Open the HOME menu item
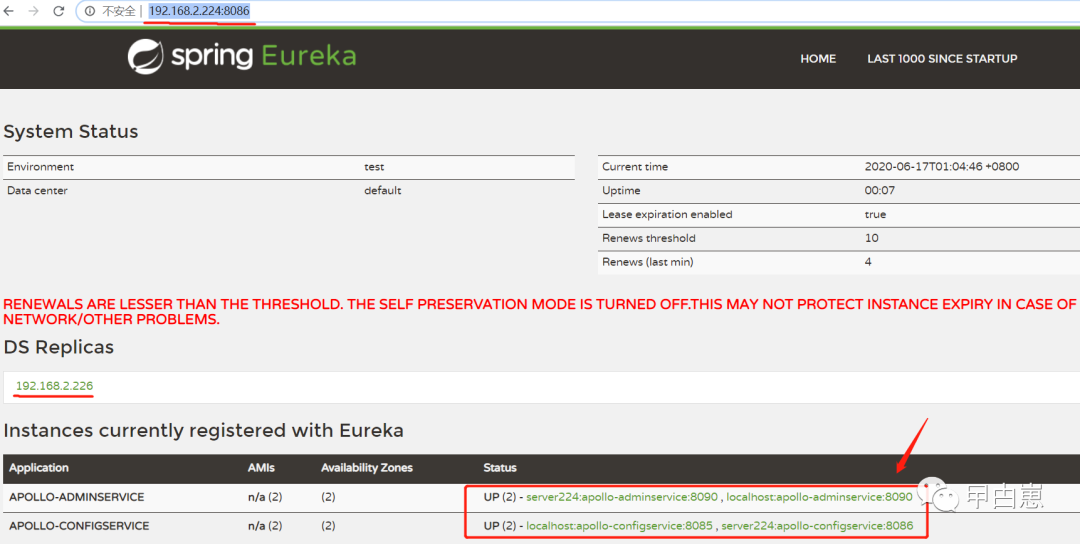1080x544 pixels. (x=818, y=59)
